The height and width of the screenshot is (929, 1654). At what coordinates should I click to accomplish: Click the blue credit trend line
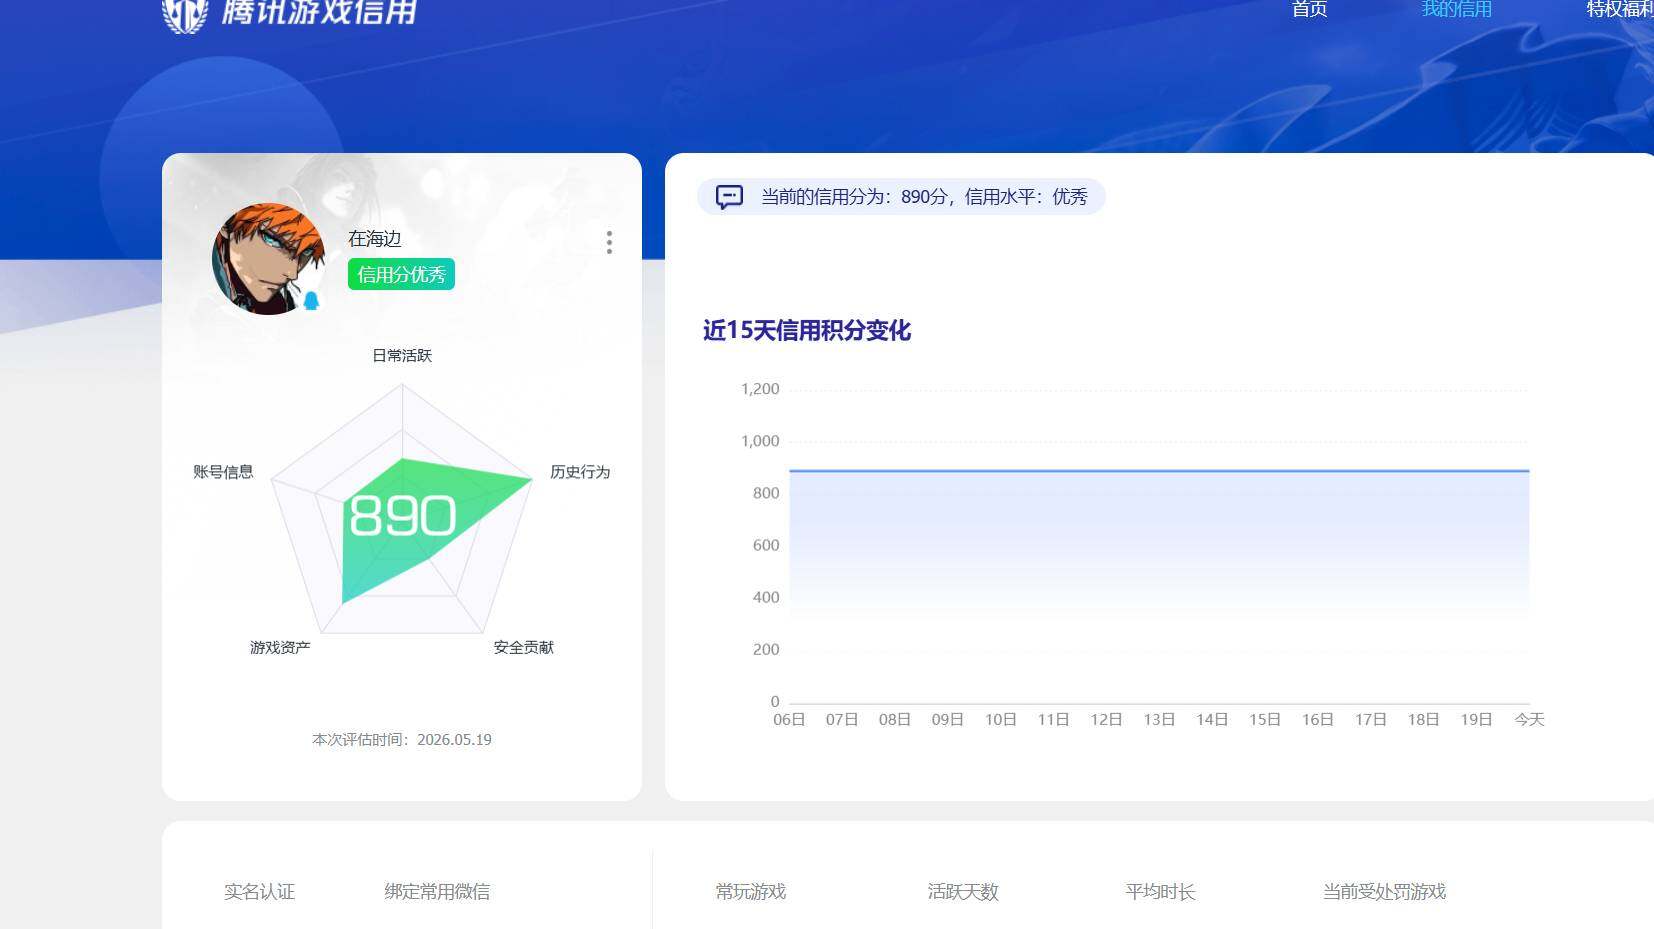1159,470
